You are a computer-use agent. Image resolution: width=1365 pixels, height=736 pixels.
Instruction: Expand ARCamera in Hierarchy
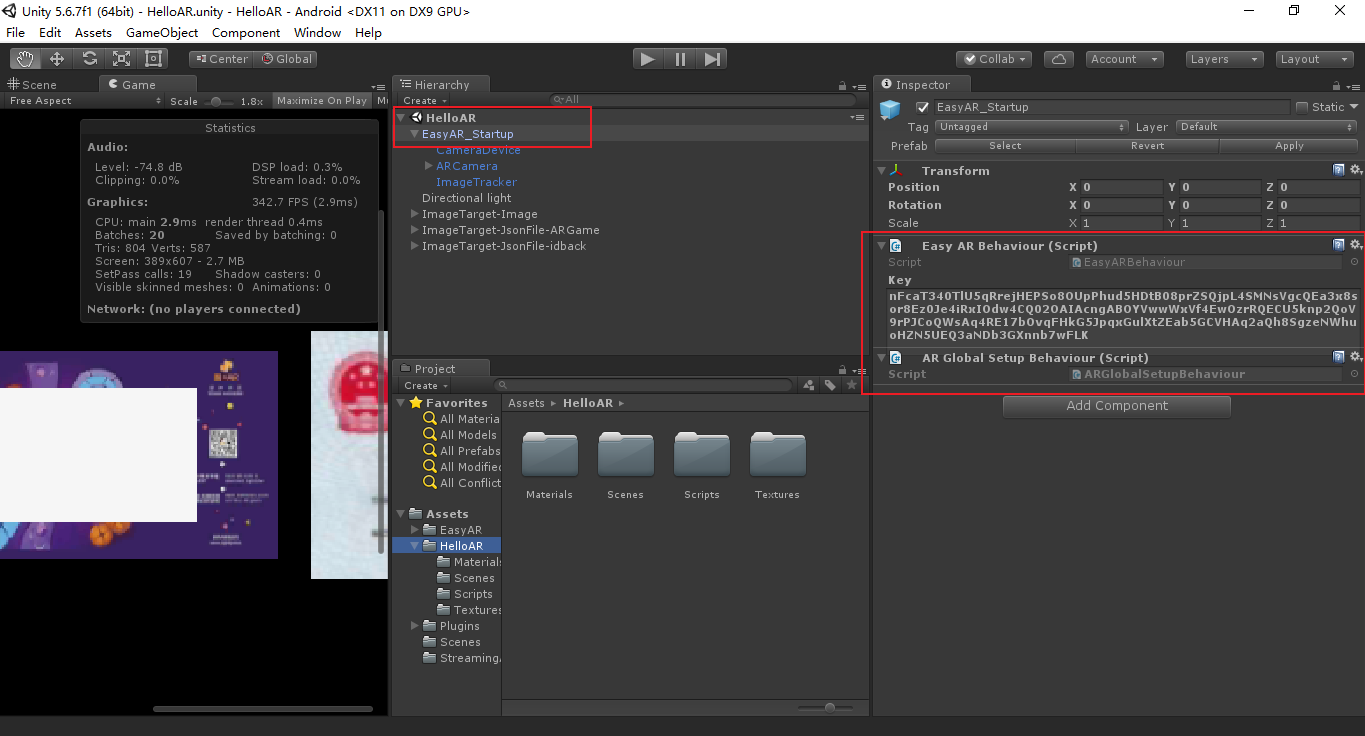coord(429,166)
